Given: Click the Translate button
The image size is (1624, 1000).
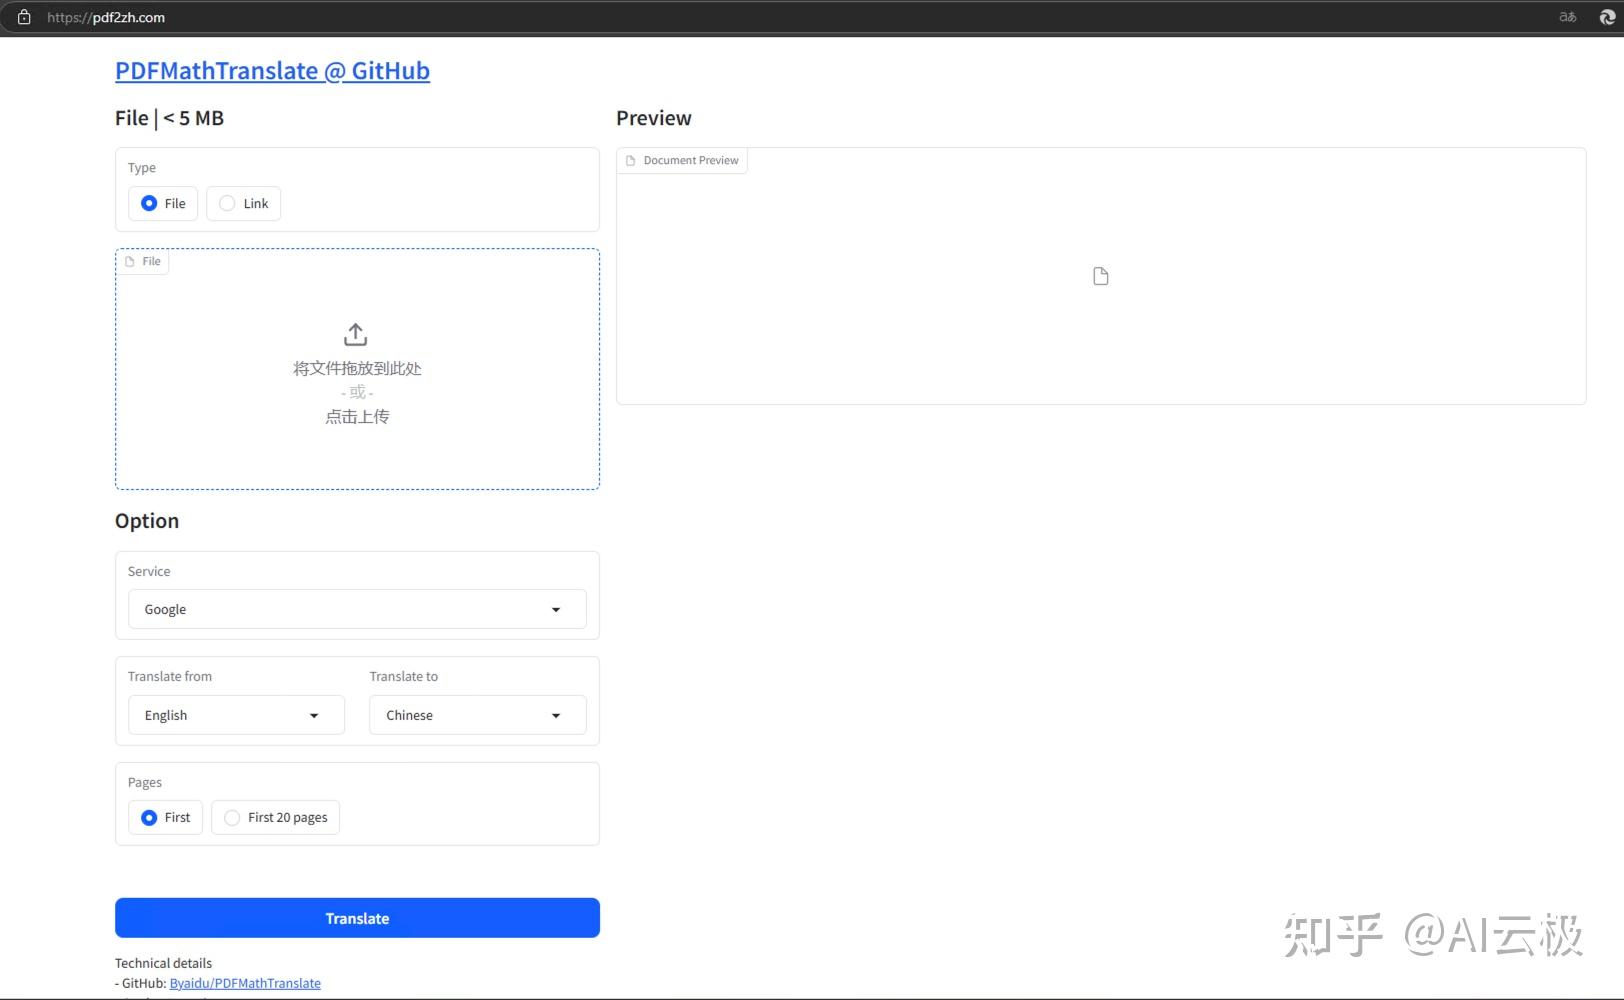Looking at the screenshot, I should 357,917.
